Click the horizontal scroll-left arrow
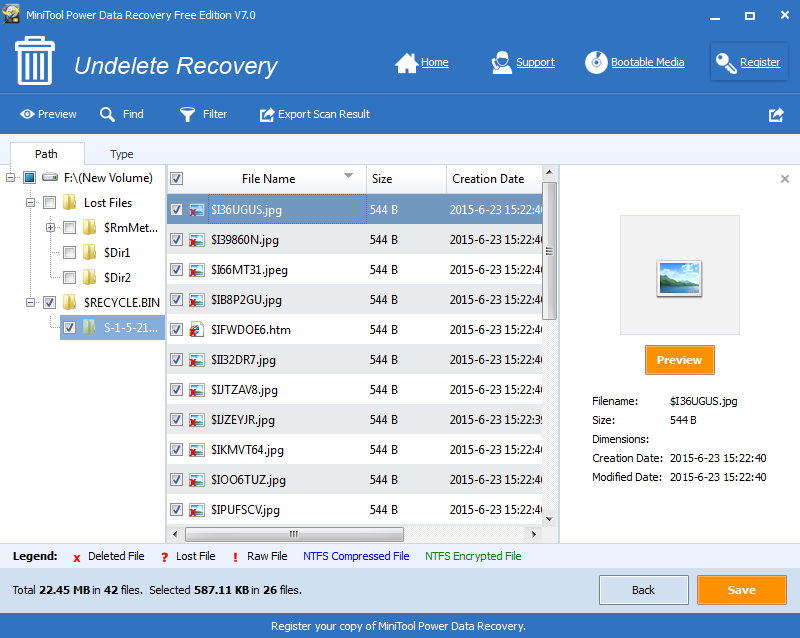The height and width of the screenshot is (638, 800). pos(175,534)
